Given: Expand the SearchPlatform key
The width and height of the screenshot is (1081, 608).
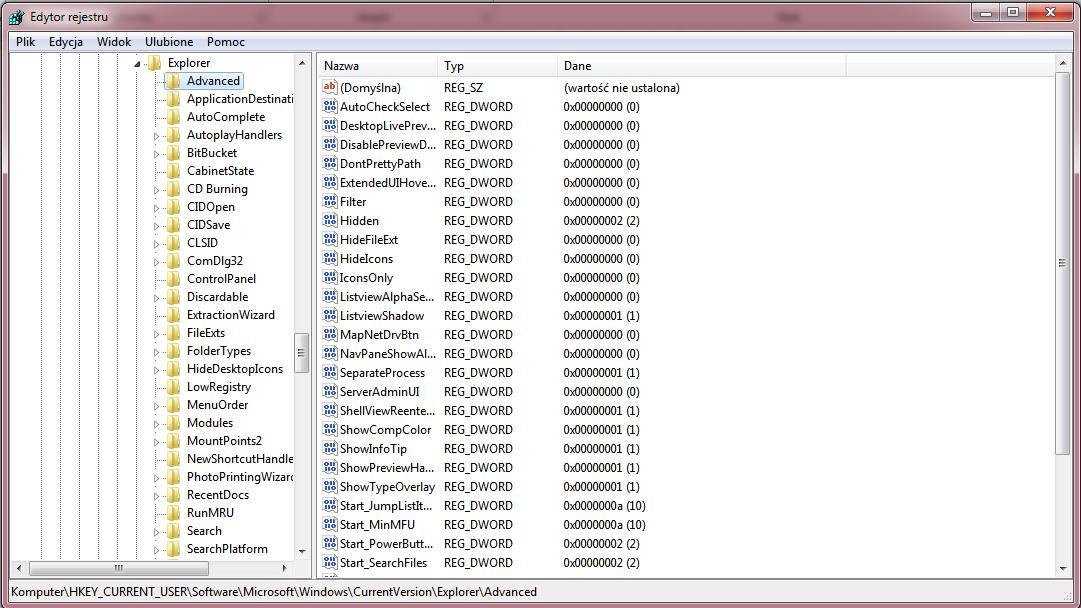Looking at the screenshot, I should click(156, 549).
